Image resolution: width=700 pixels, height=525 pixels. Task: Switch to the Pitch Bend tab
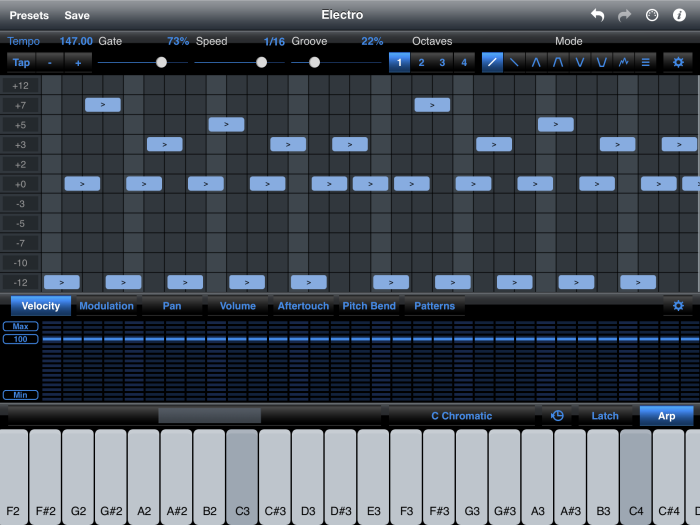(369, 305)
